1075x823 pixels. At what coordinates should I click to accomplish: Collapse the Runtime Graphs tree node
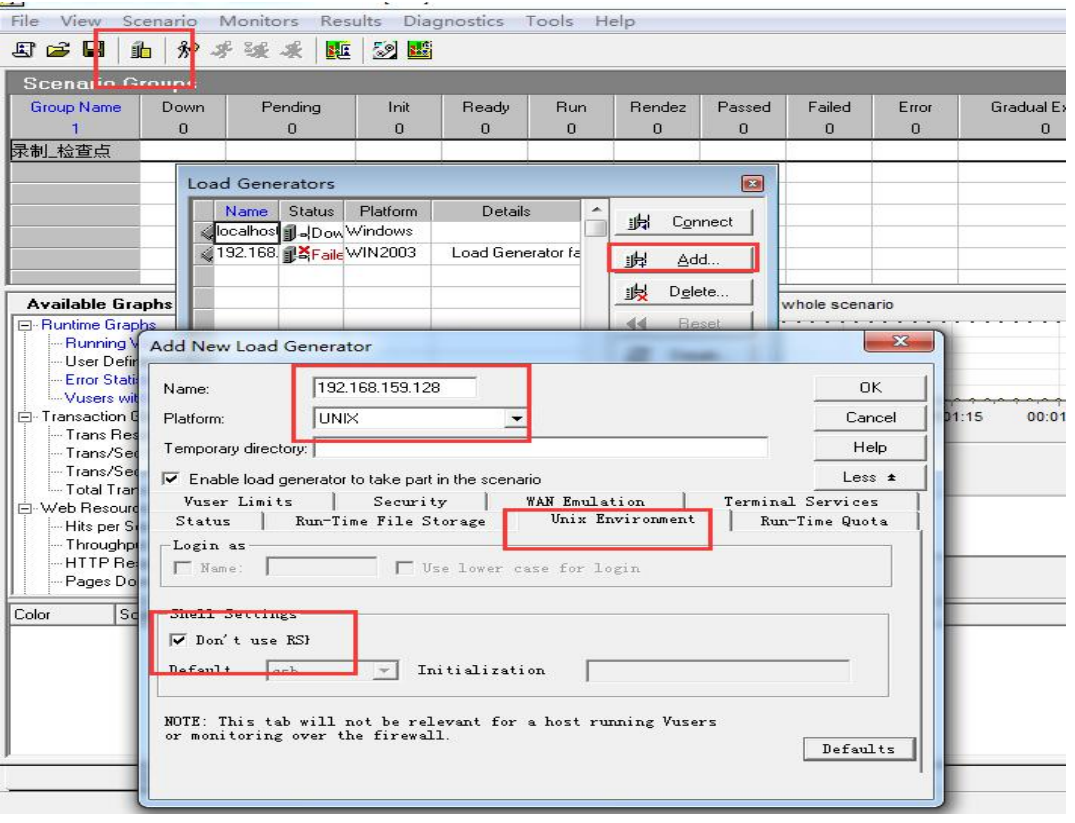click(23, 325)
